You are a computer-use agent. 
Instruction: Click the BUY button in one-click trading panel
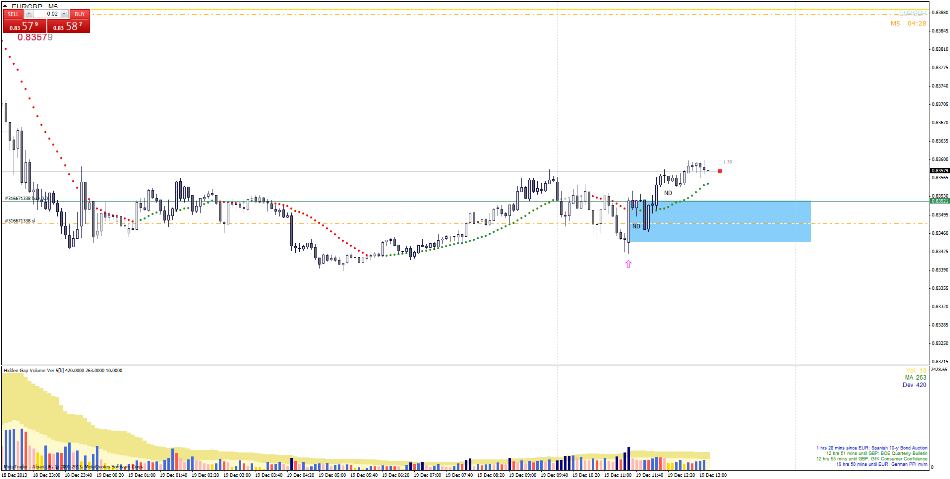(x=80, y=14)
